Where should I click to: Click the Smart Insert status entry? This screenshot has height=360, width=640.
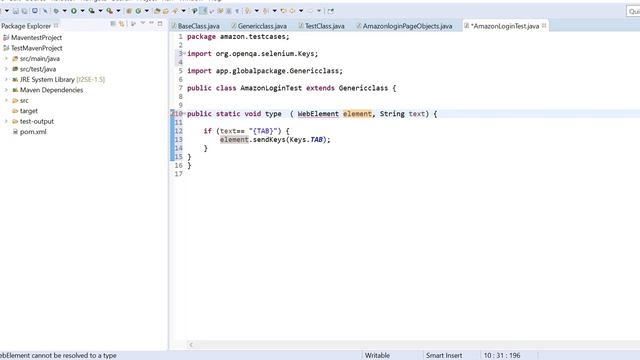(444, 356)
